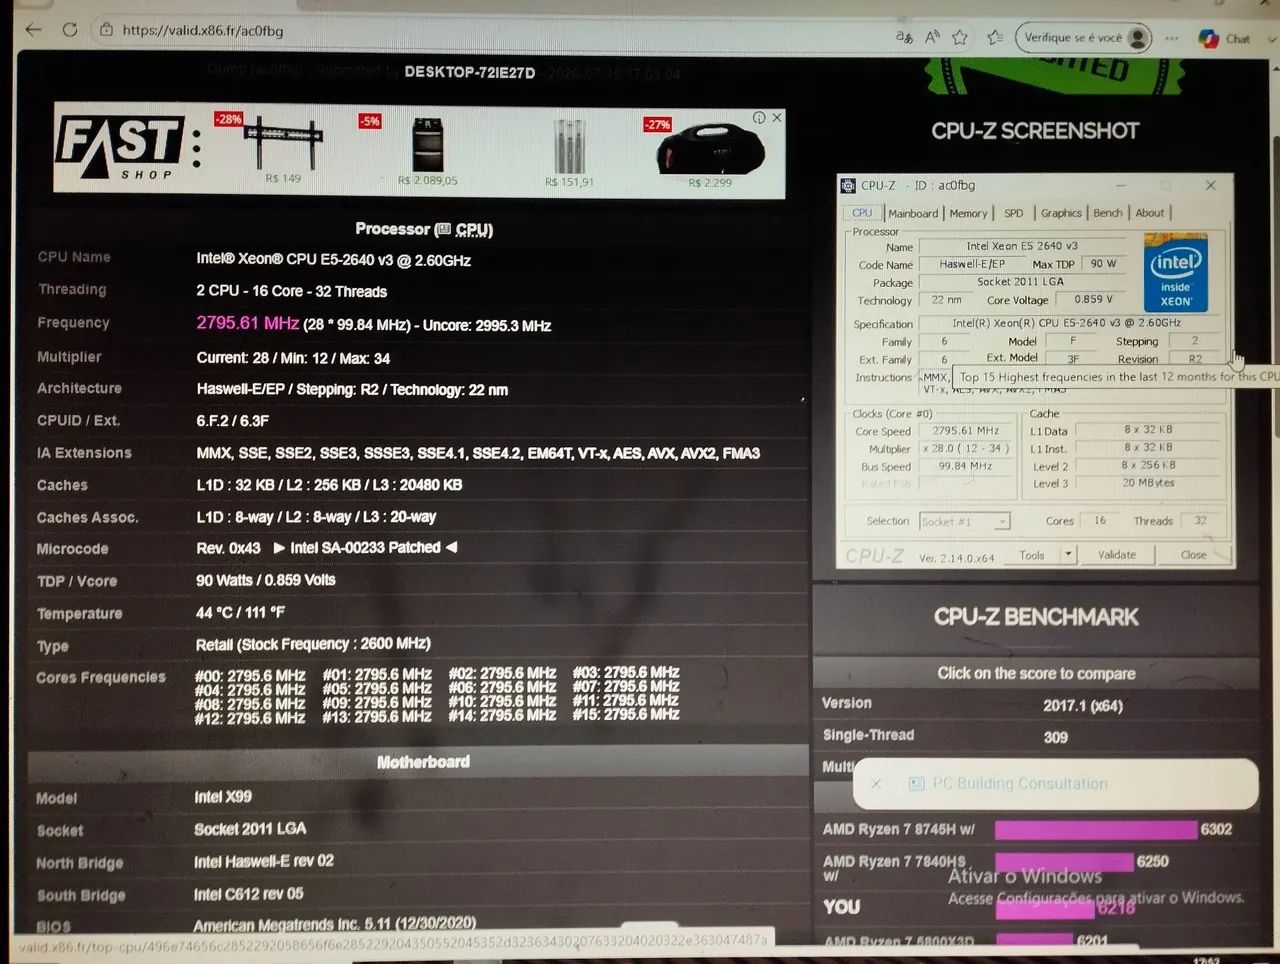Select the CPU tab in CPU-Z screenshot
This screenshot has height=964, width=1280.
(x=862, y=213)
